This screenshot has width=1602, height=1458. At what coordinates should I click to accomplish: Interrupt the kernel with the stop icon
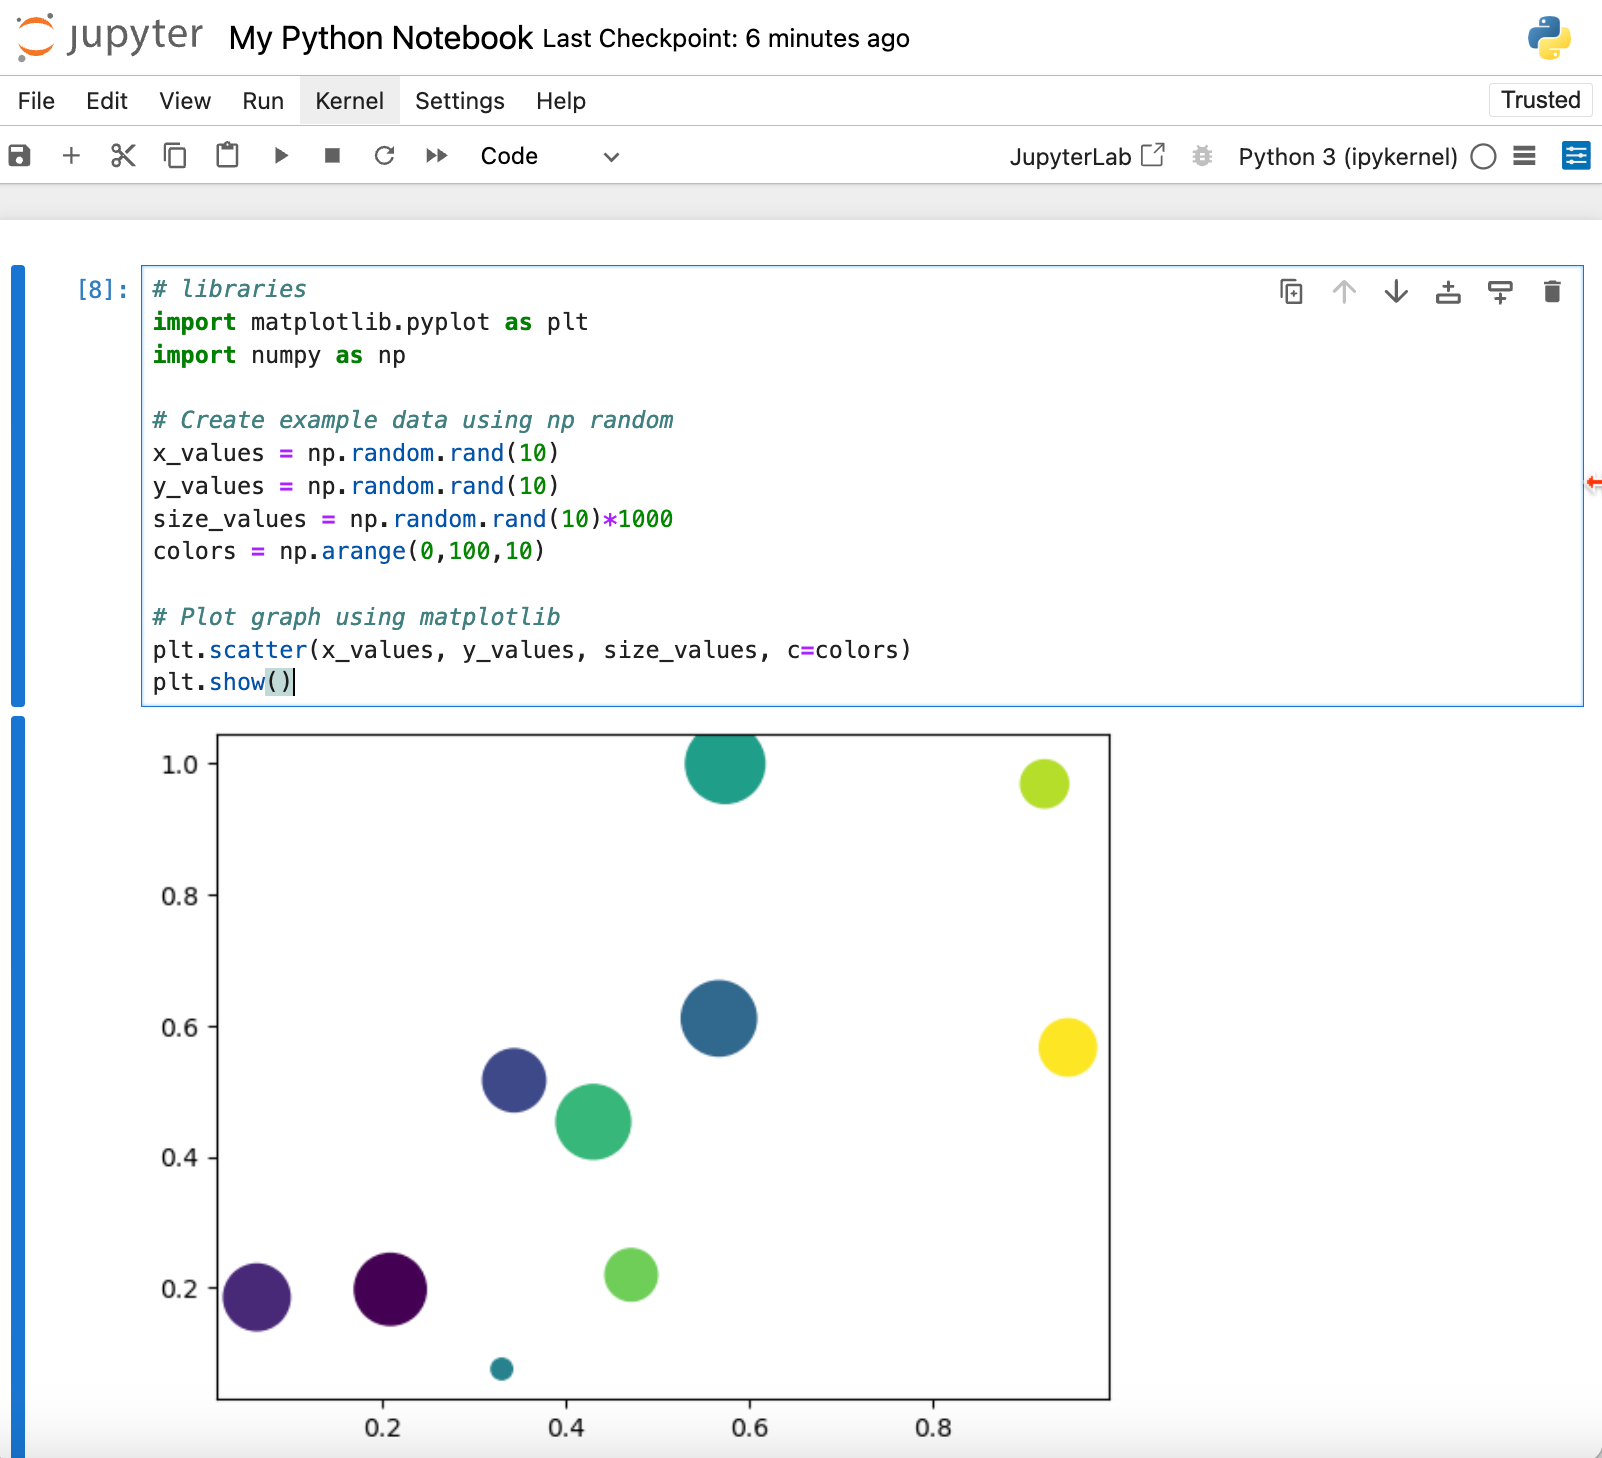click(x=333, y=156)
